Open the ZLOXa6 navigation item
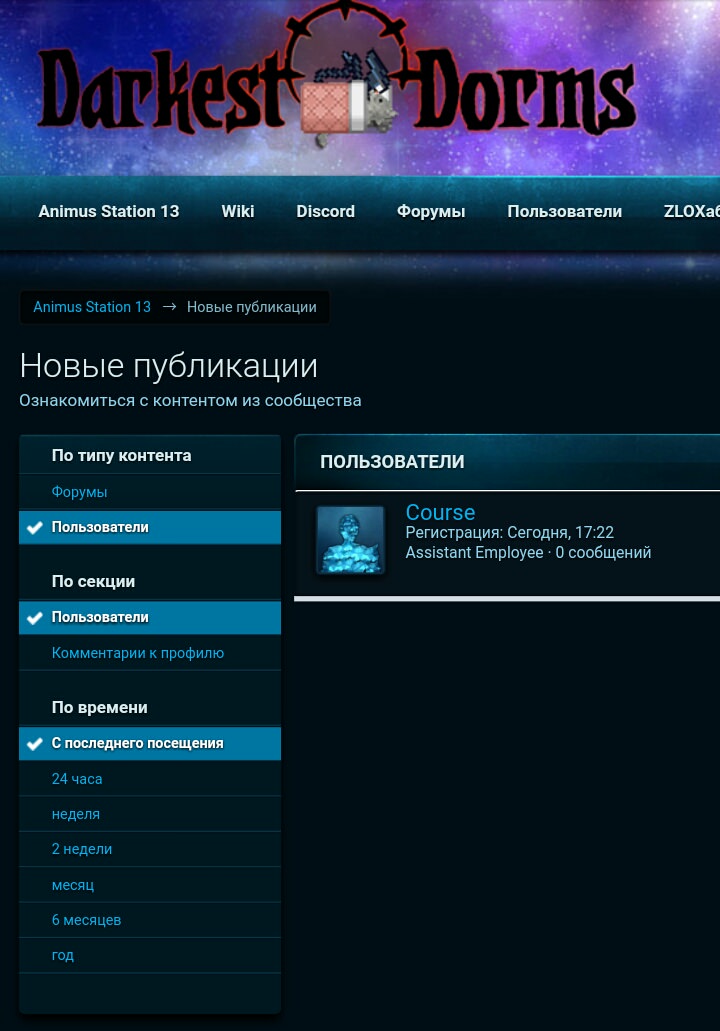 coord(692,211)
